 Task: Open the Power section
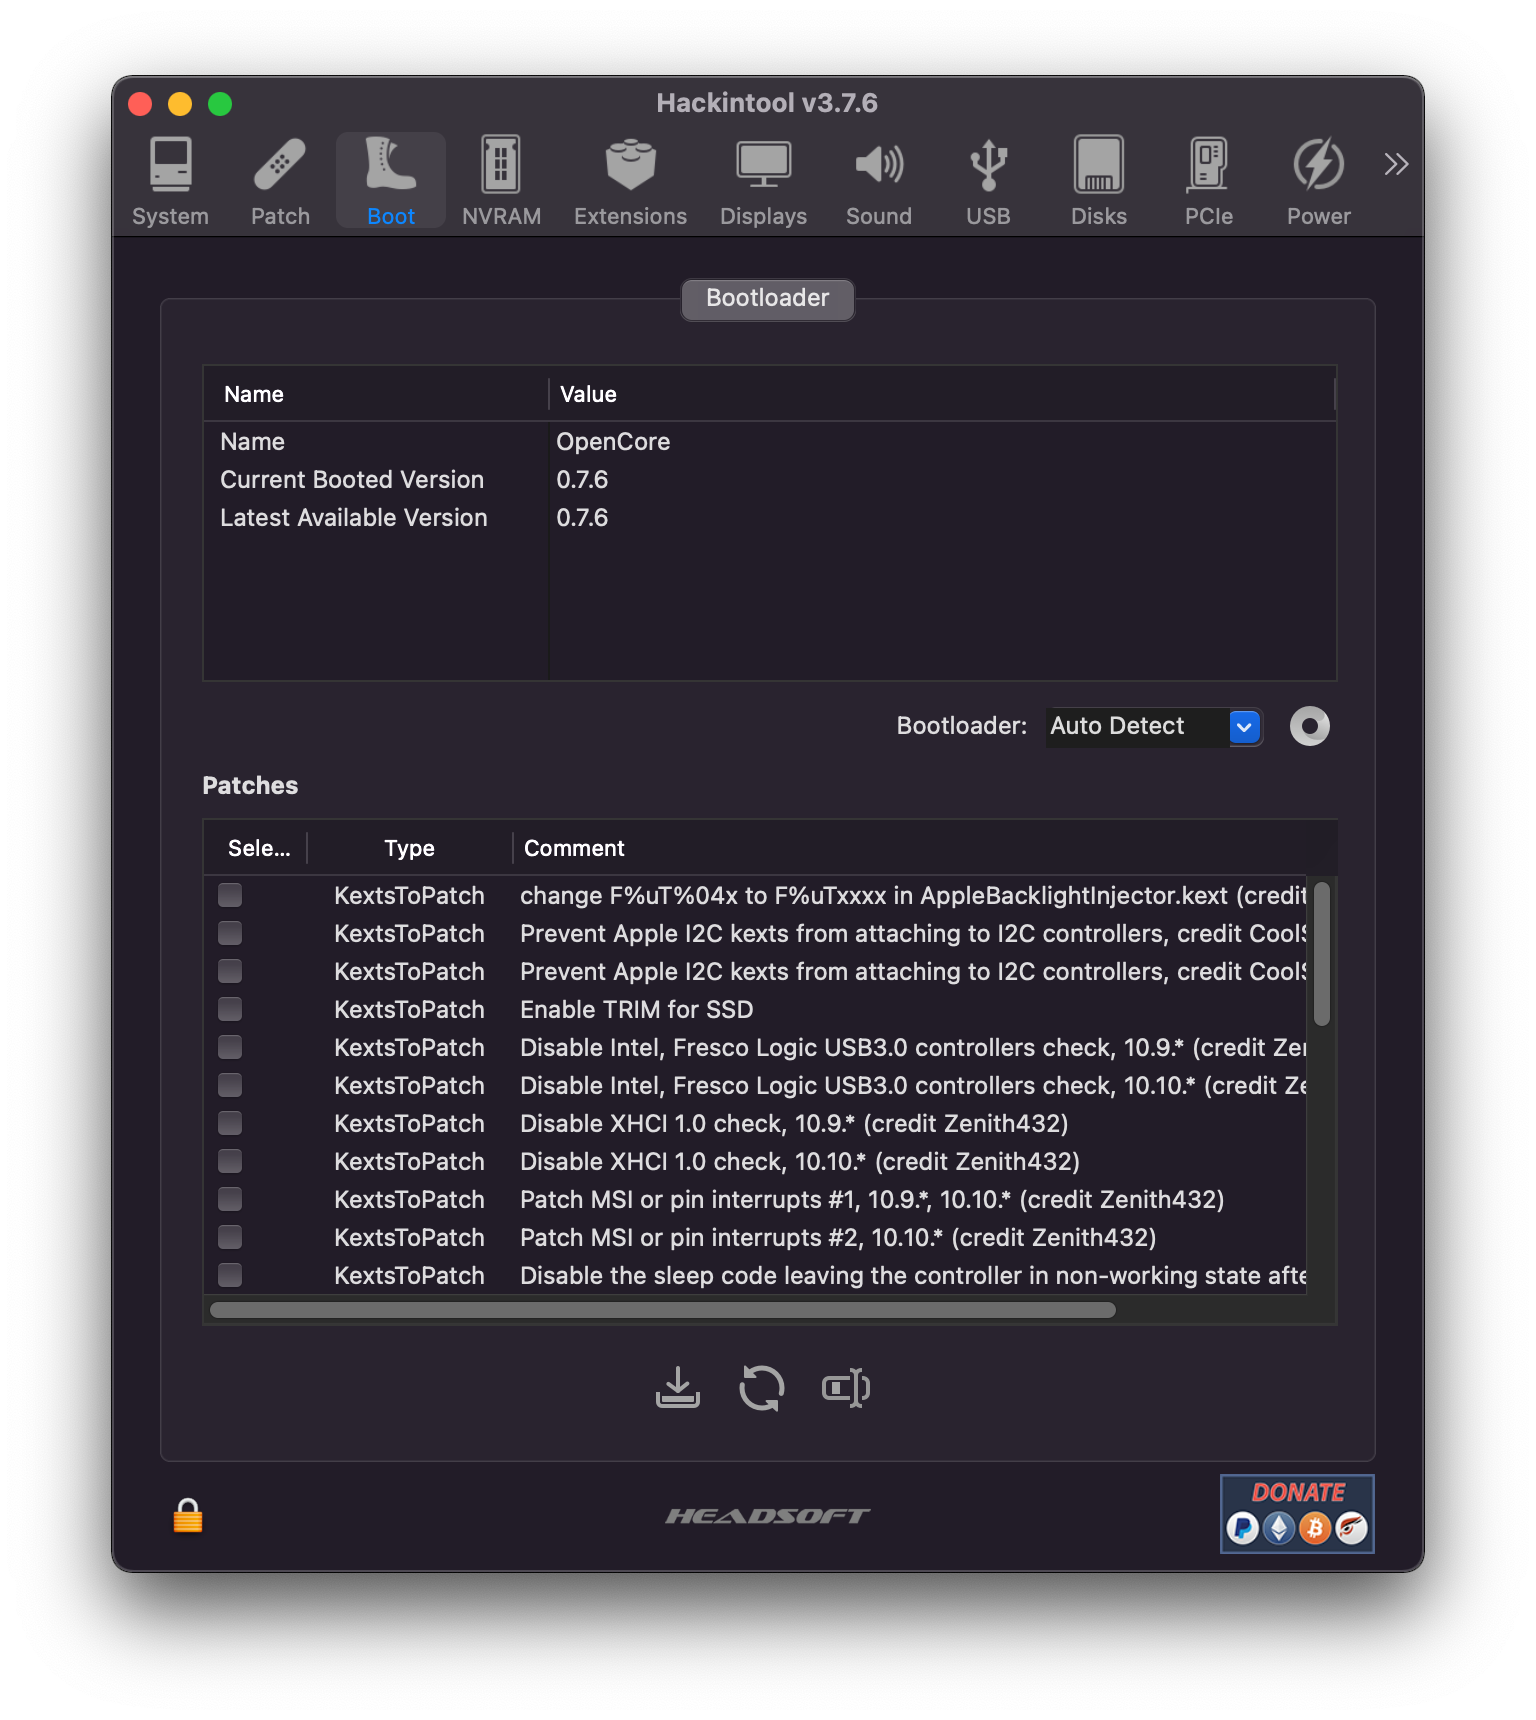tap(1318, 181)
